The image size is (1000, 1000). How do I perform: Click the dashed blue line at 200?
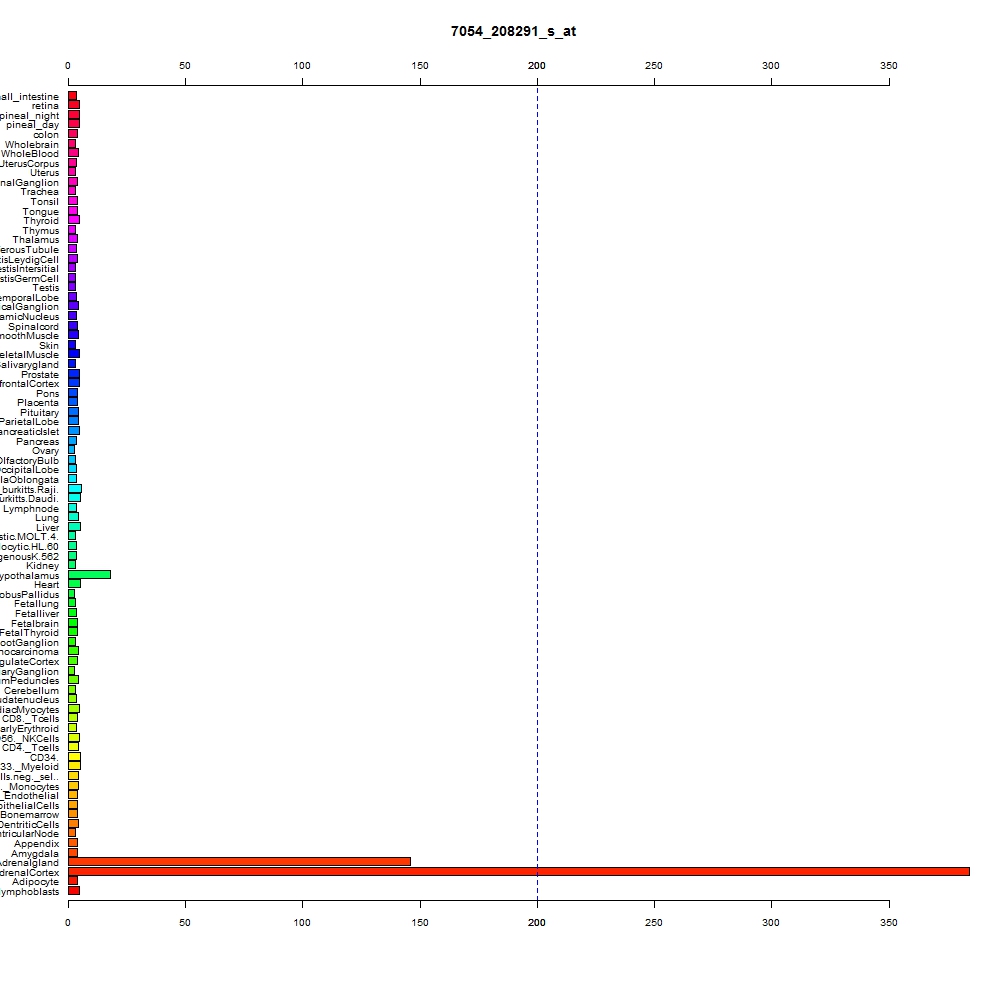(x=537, y=492)
